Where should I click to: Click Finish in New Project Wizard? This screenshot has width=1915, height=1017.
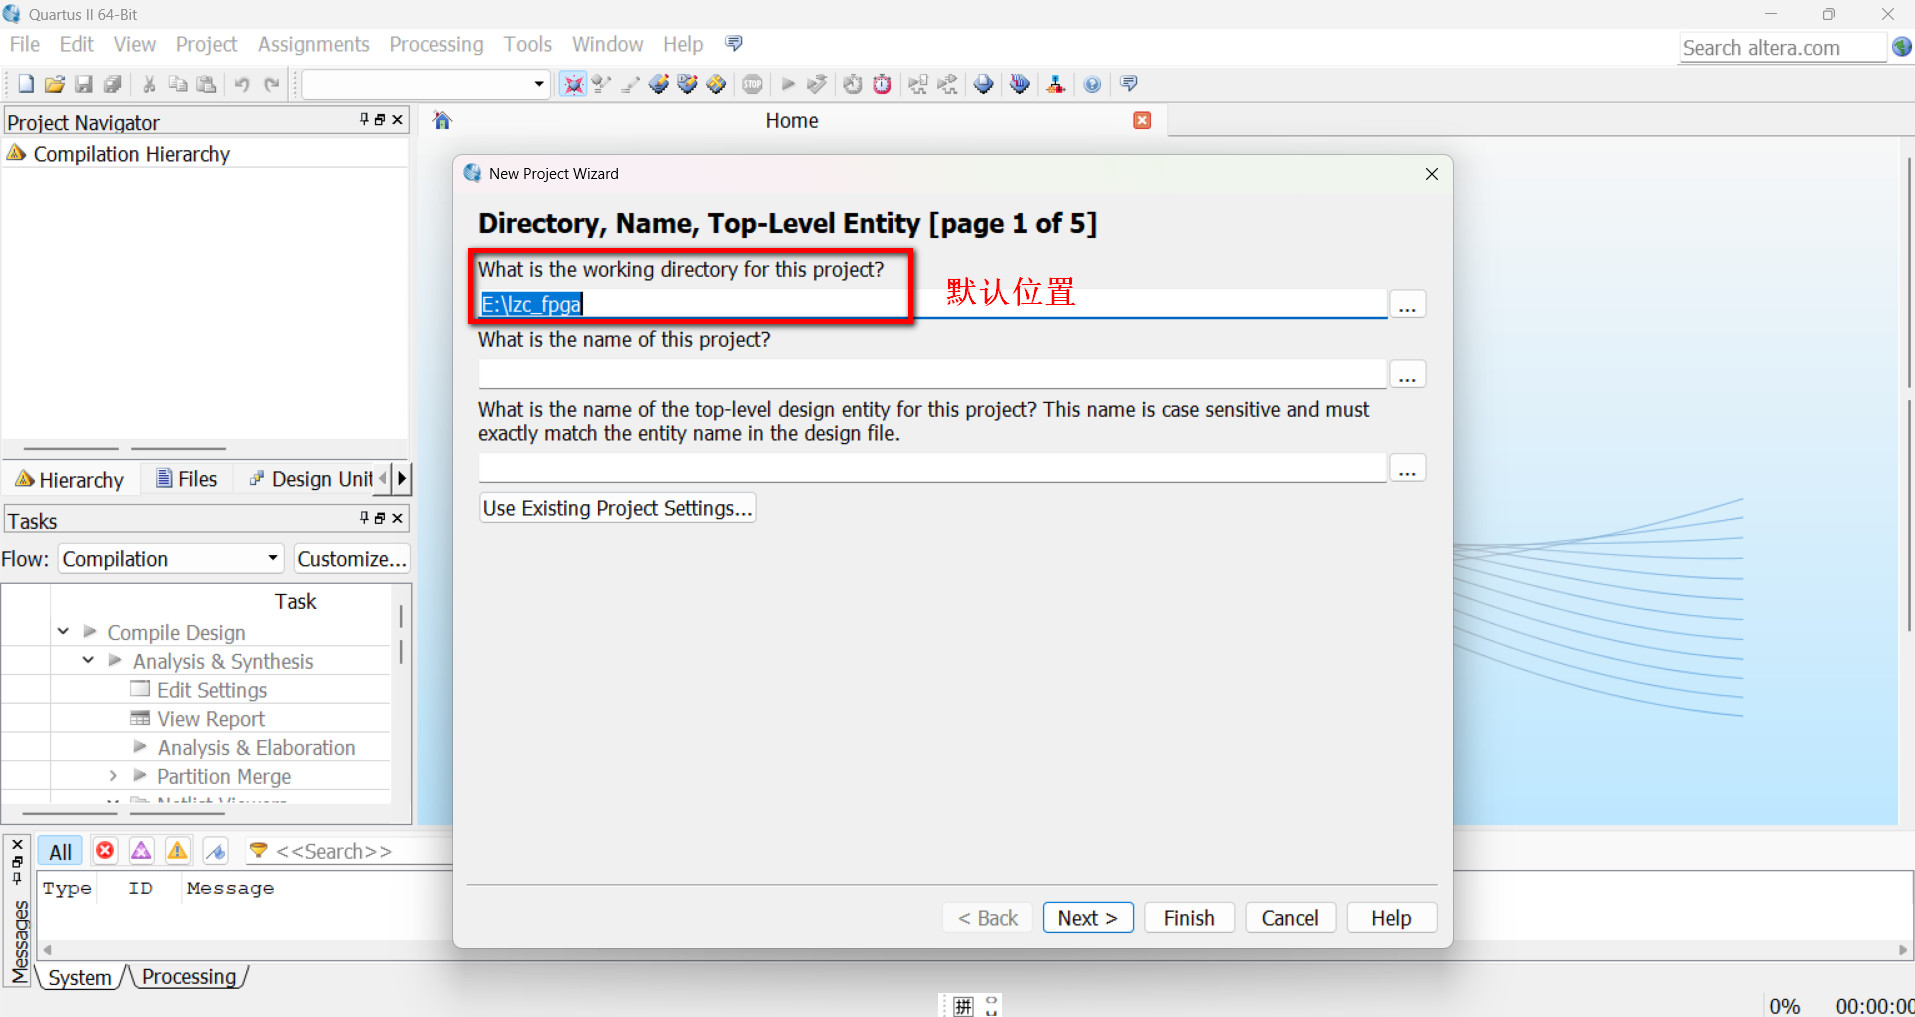pyautogui.click(x=1189, y=918)
